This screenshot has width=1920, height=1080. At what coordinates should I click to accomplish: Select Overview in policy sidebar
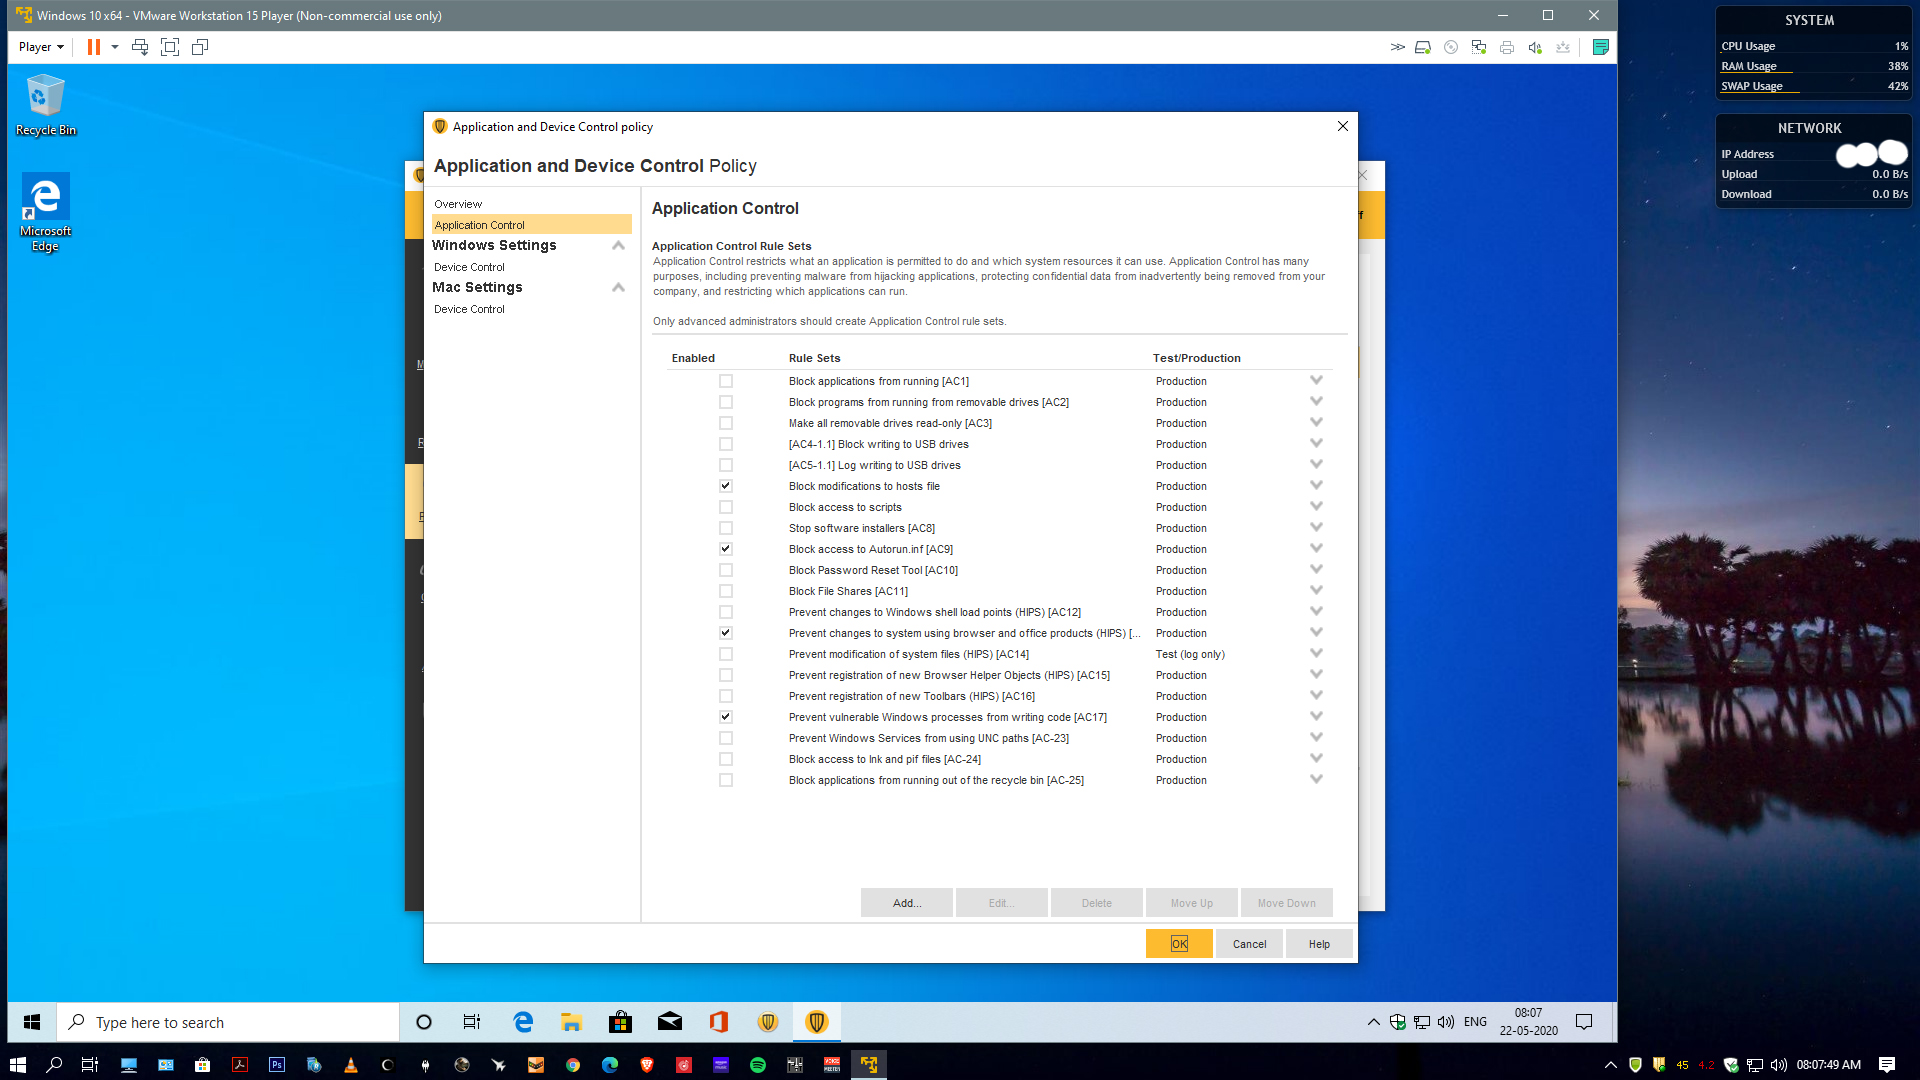458,204
